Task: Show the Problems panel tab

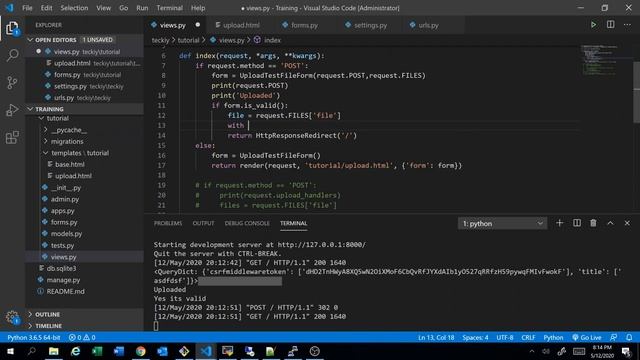Action: point(168,223)
